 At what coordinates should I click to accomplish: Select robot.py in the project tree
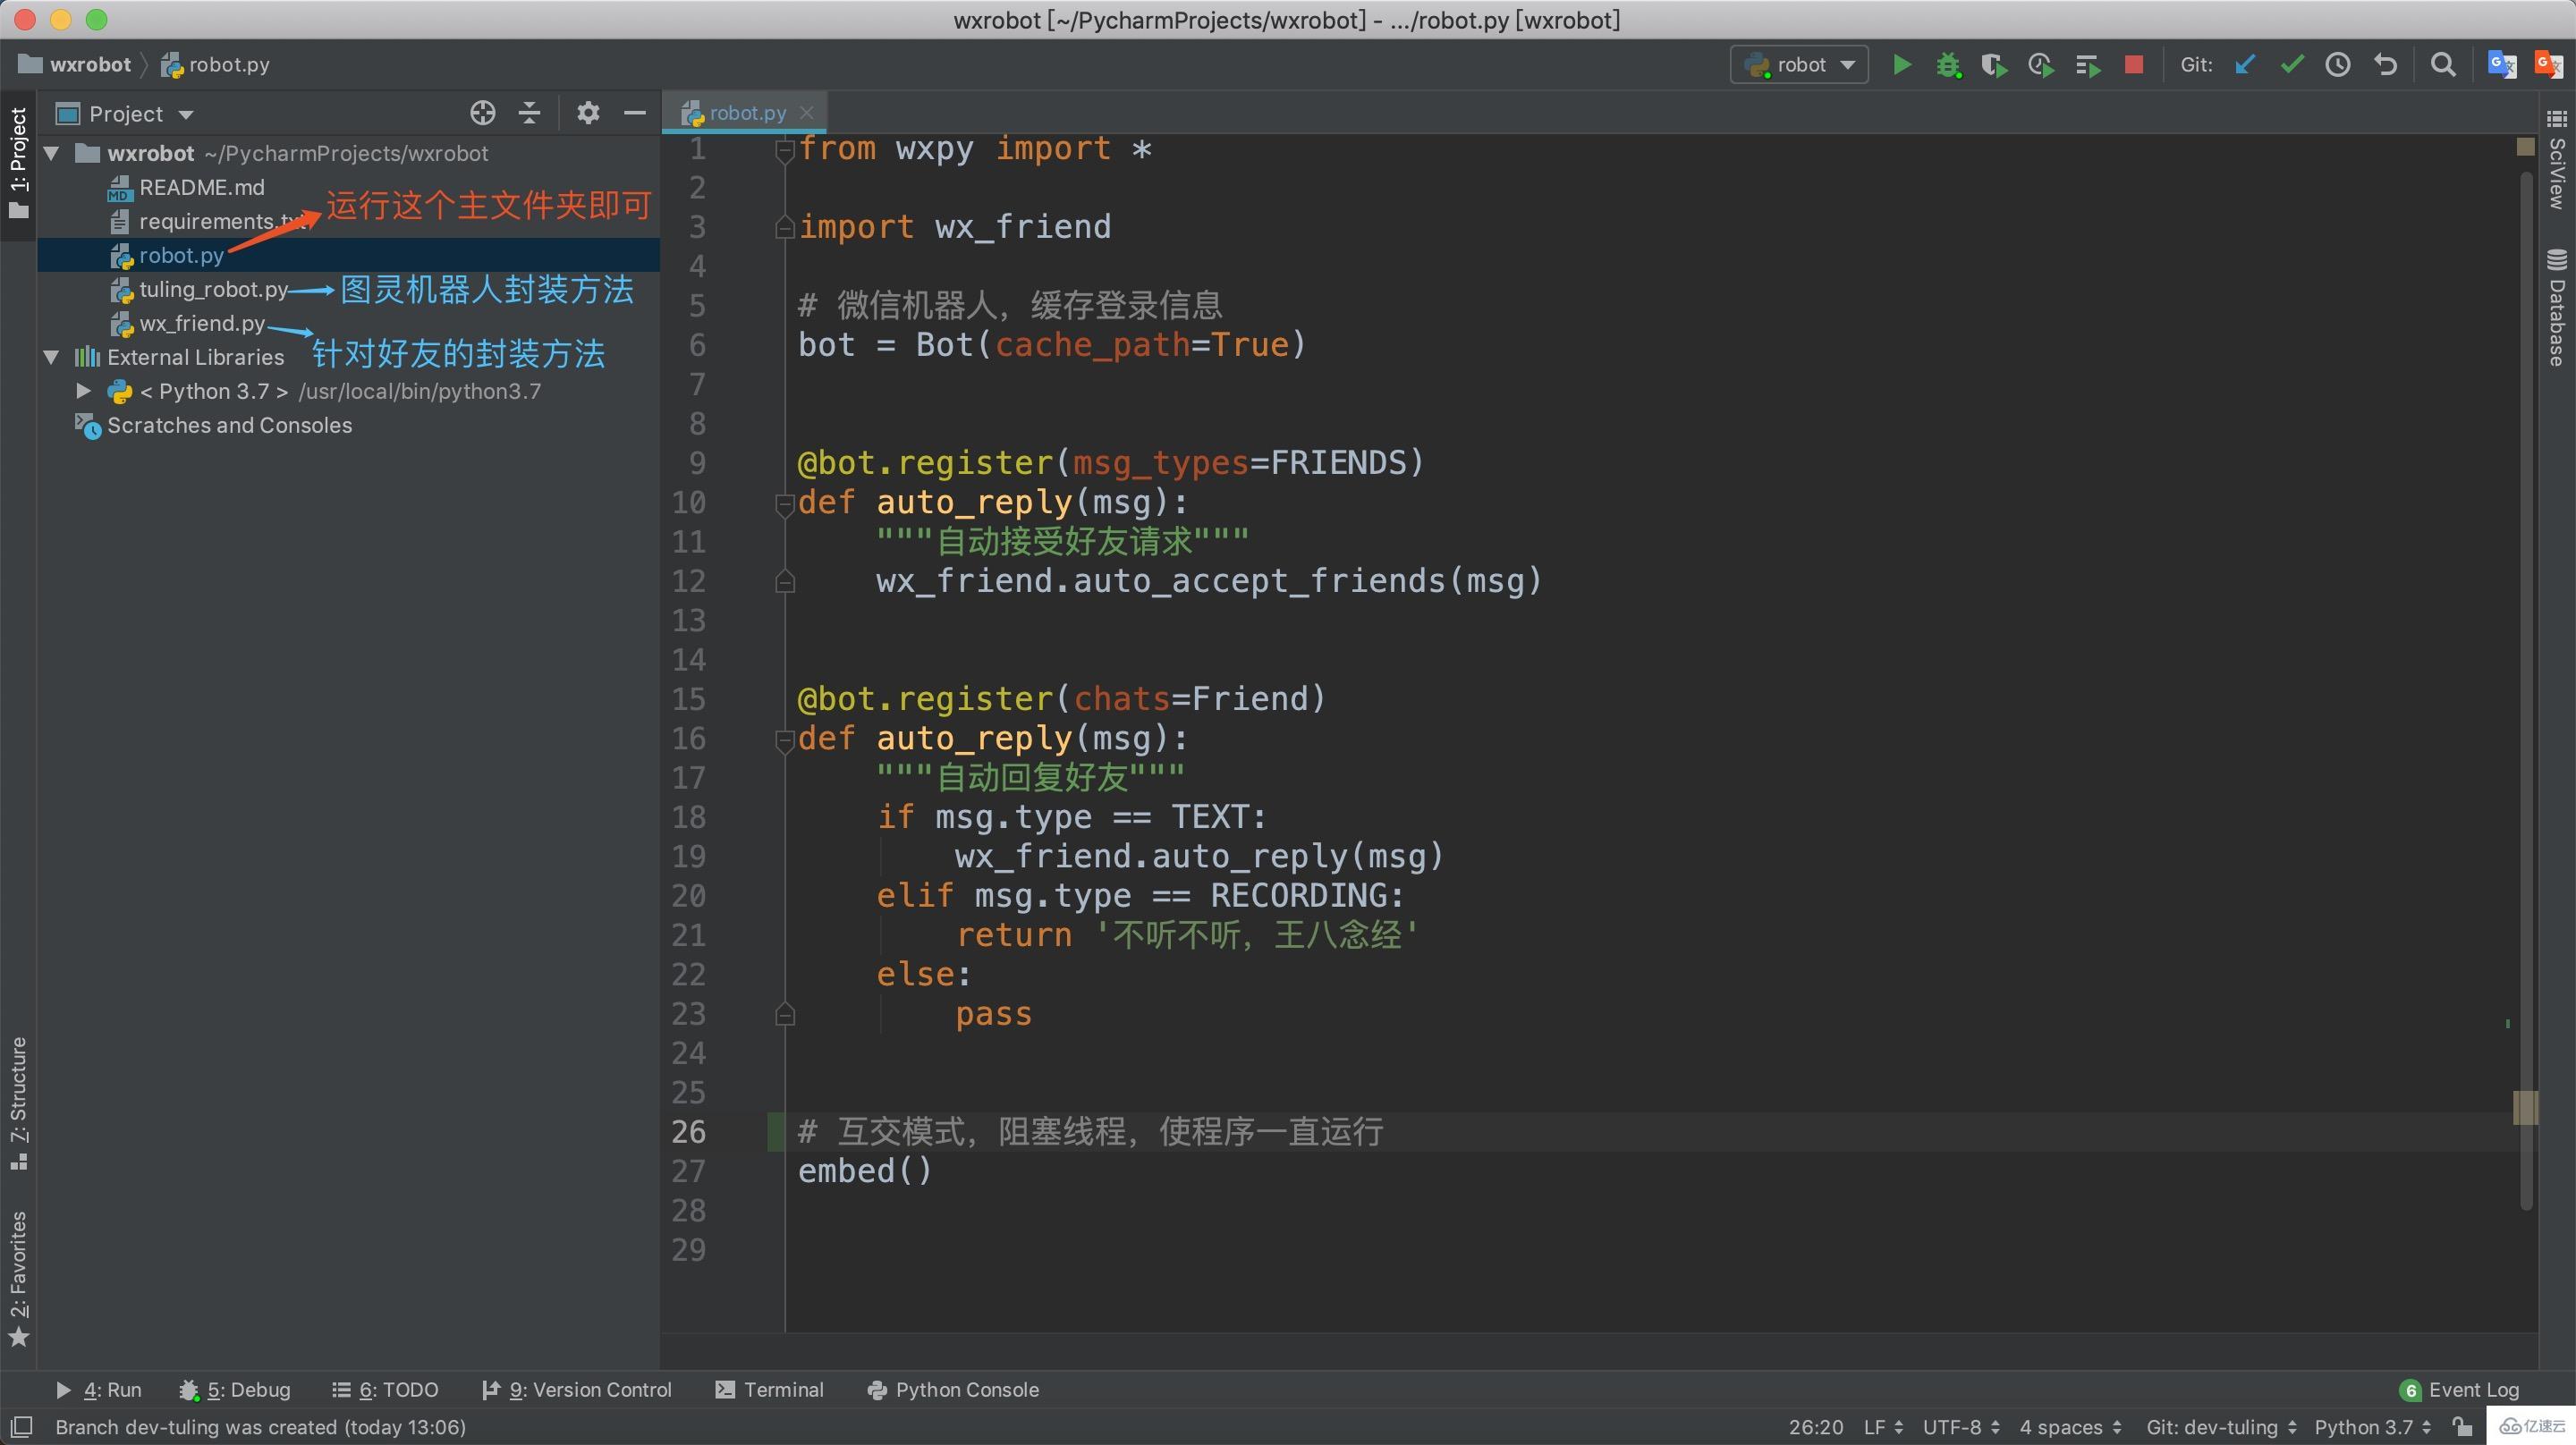pyautogui.click(x=181, y=255)
